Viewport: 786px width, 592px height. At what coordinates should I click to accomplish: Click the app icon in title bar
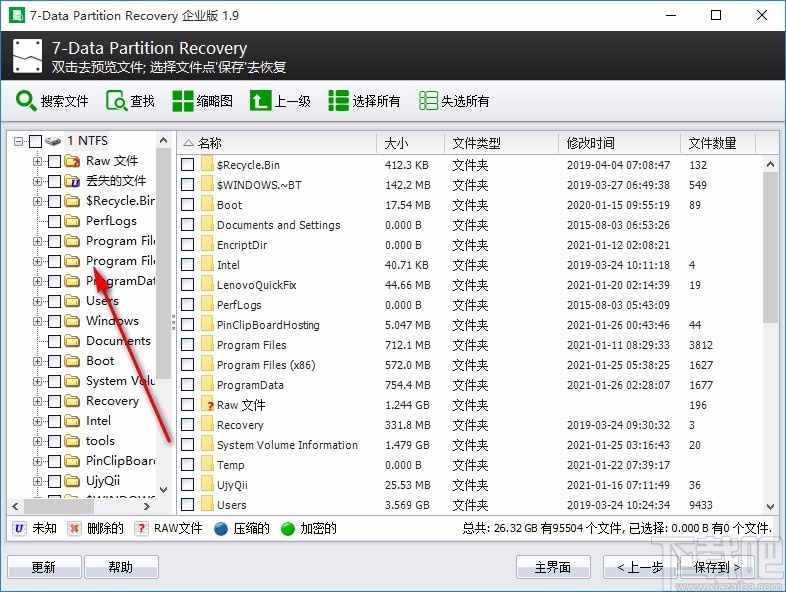17,15
